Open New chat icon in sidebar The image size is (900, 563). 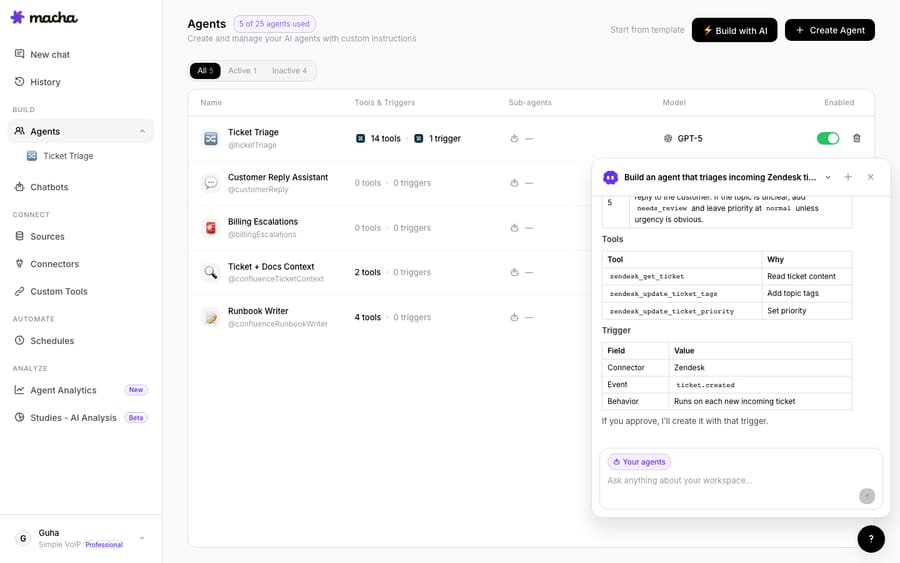click(x=20, y=54)
